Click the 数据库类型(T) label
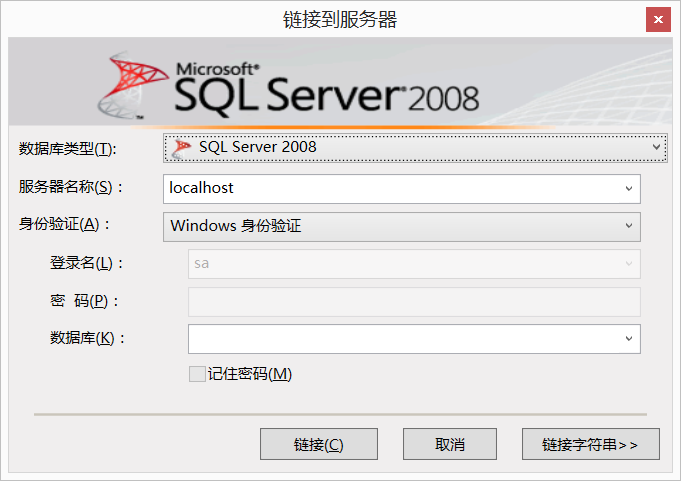The height and width of the screenshot is (481, 681). [67, 149]
